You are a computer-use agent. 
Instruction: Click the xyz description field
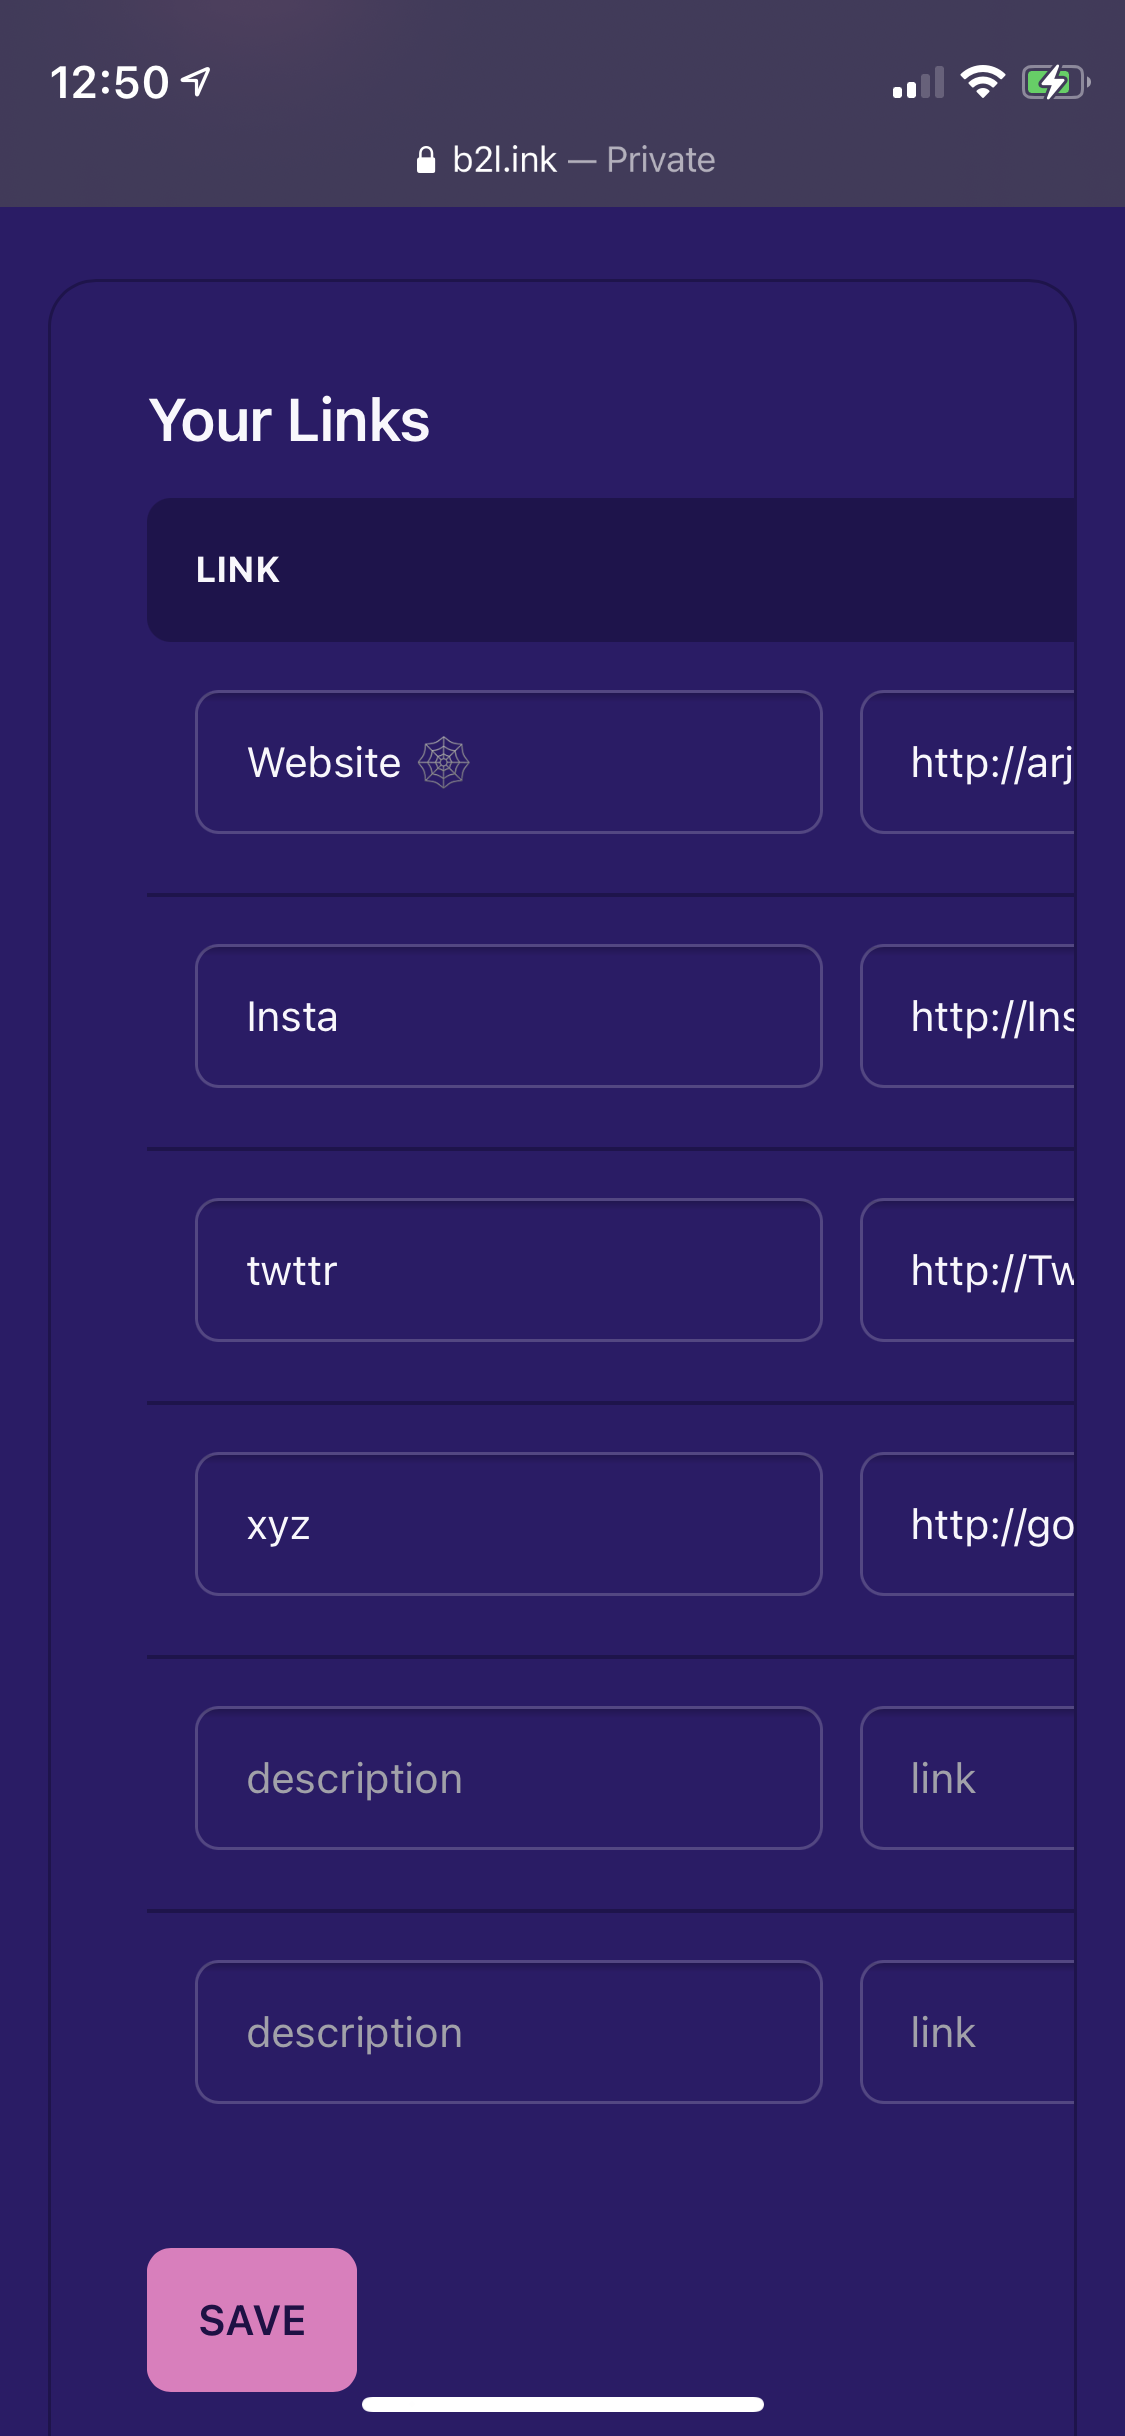508,1524
